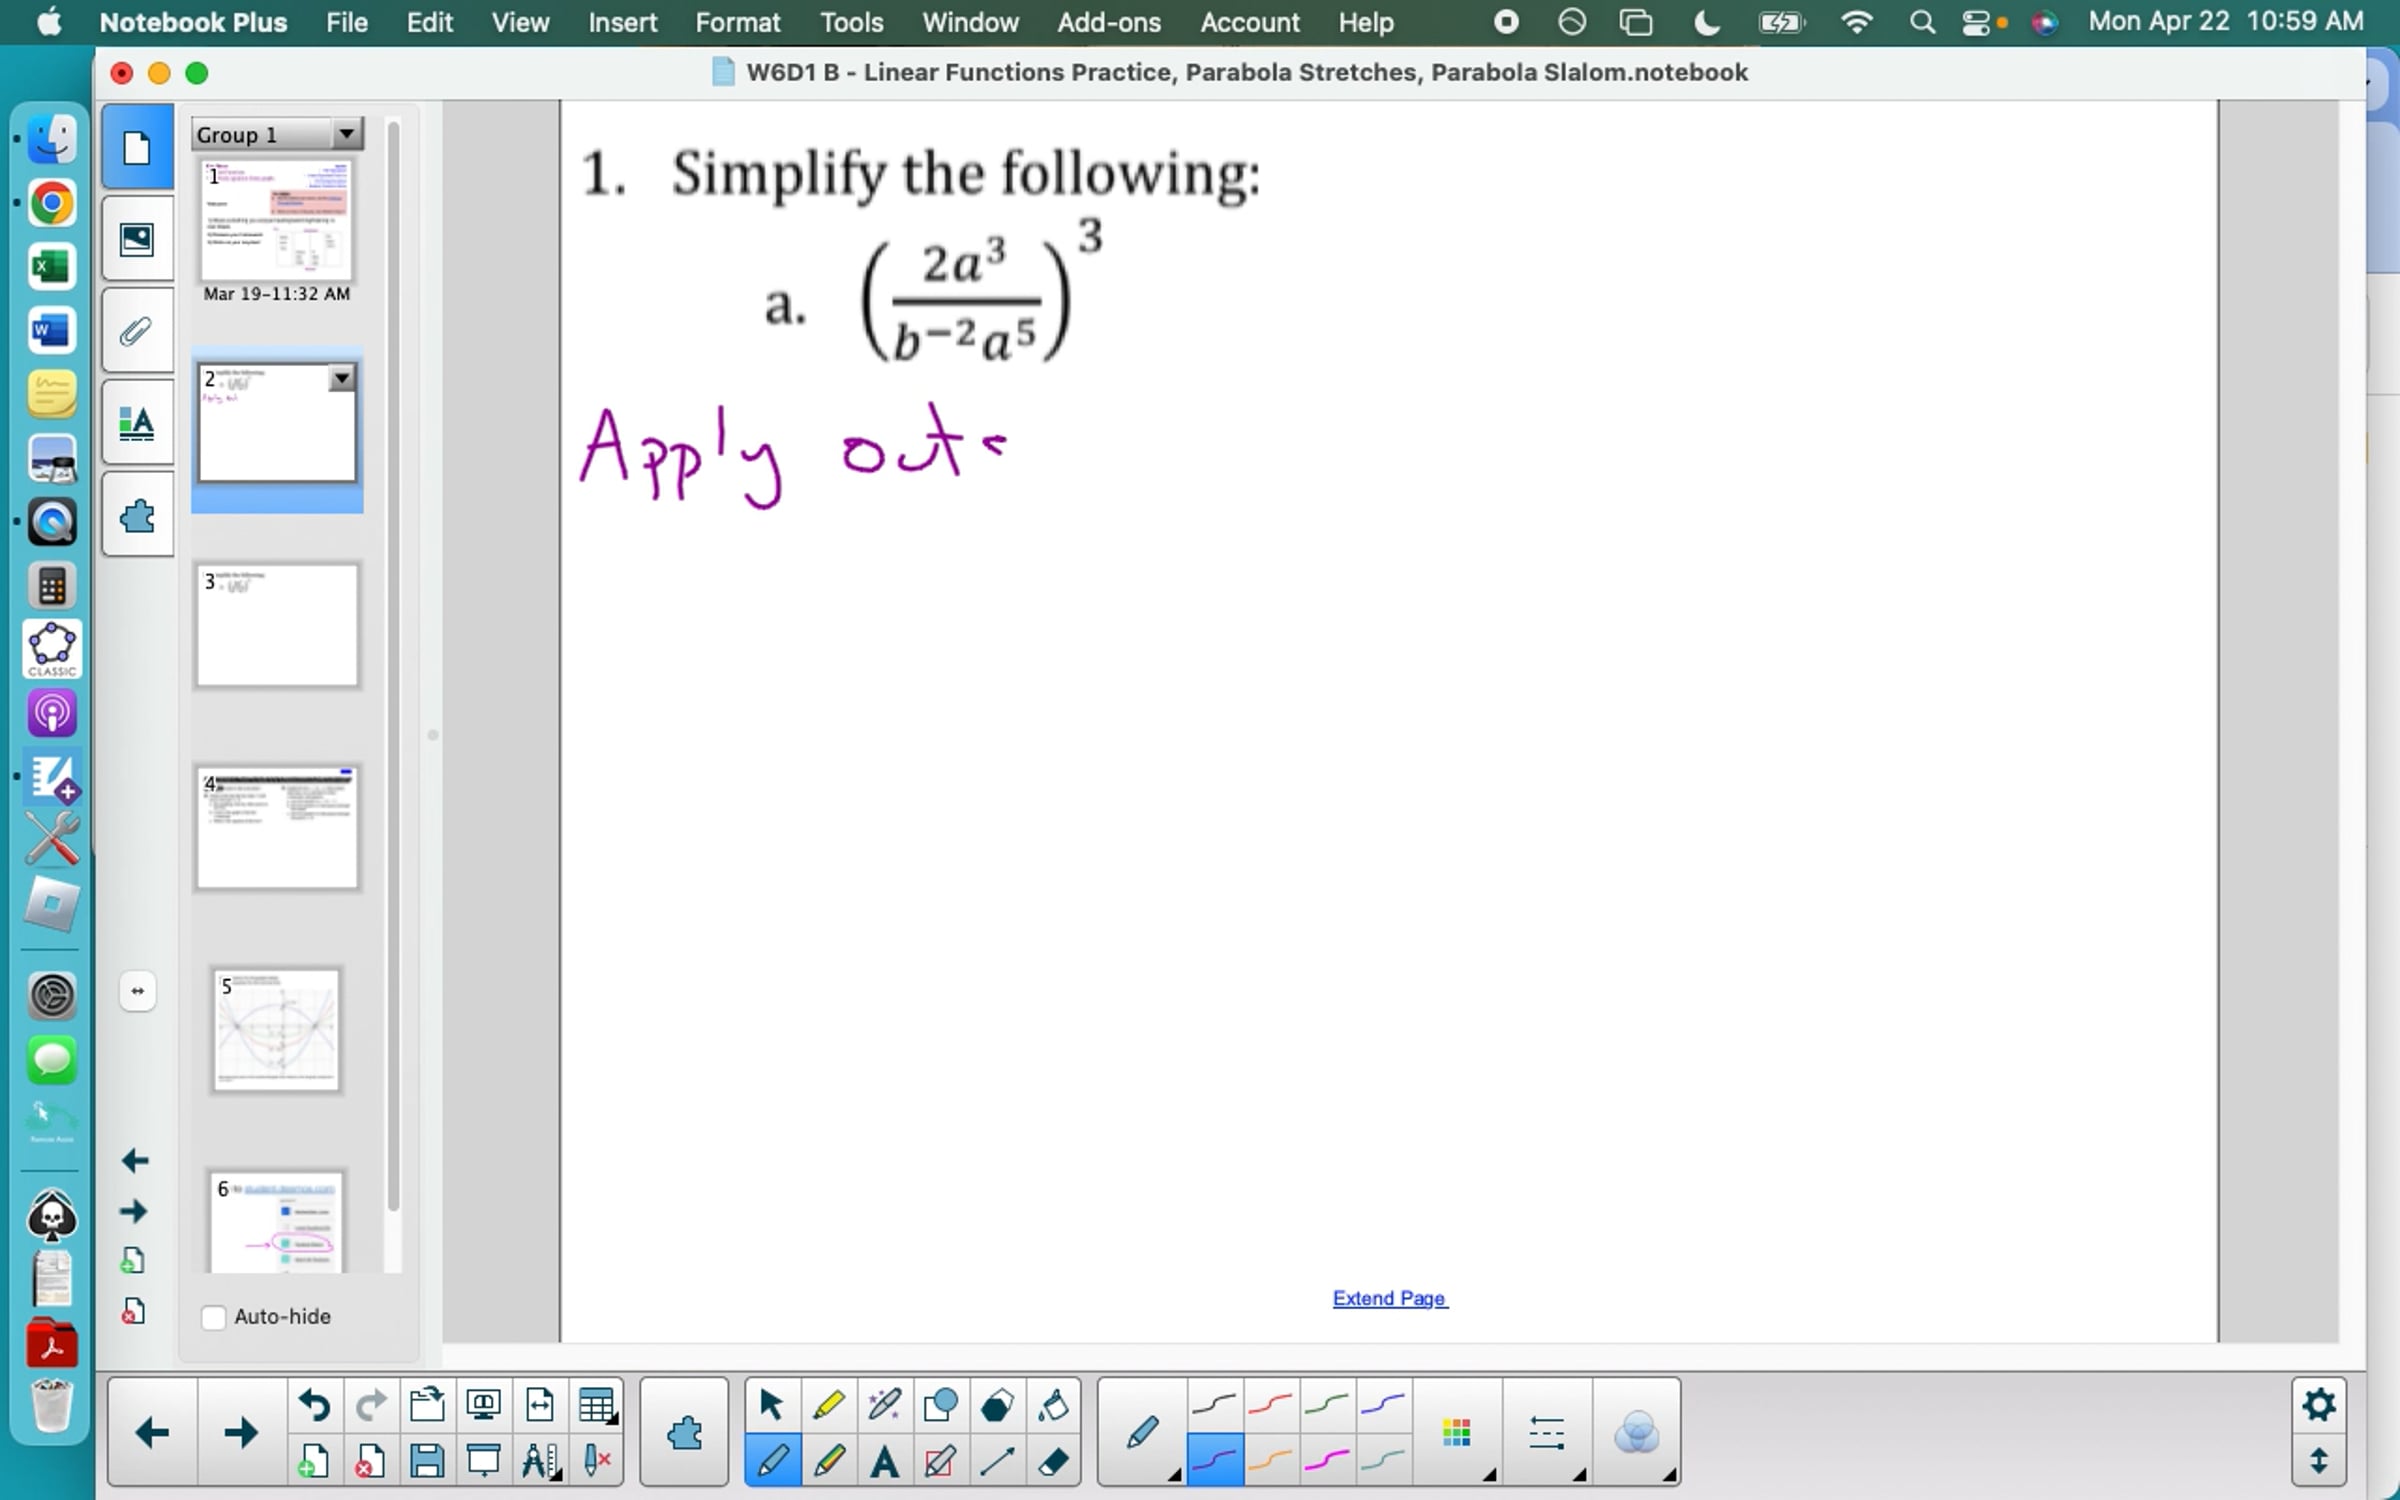Open the line style dropdown

(1547, 1433)
